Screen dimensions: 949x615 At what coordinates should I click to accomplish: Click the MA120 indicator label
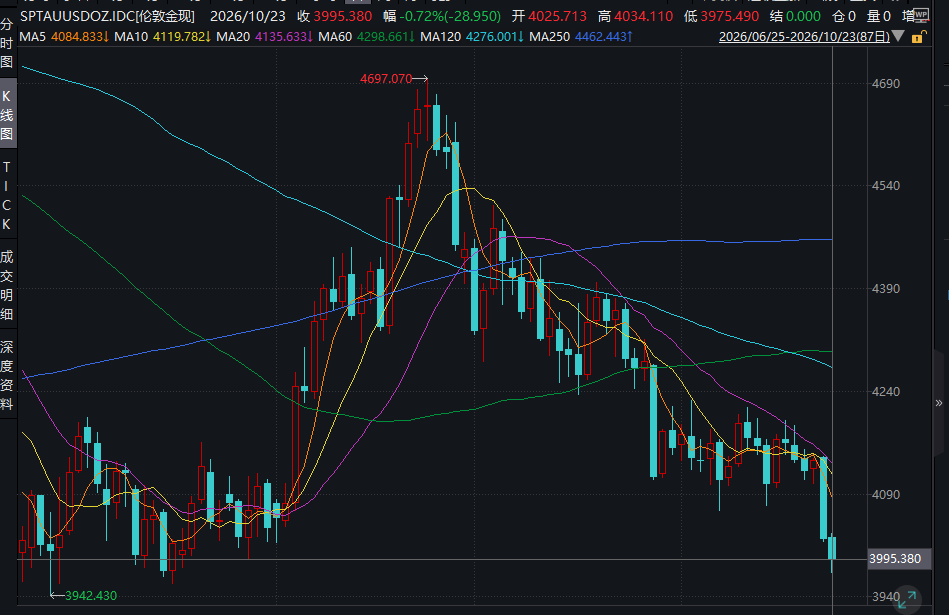440,37
